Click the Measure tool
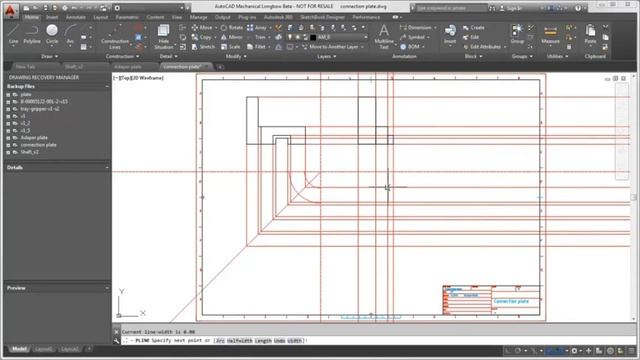This screenshot has height=360, width=640. pyautogui.click(x=550, y=35)
